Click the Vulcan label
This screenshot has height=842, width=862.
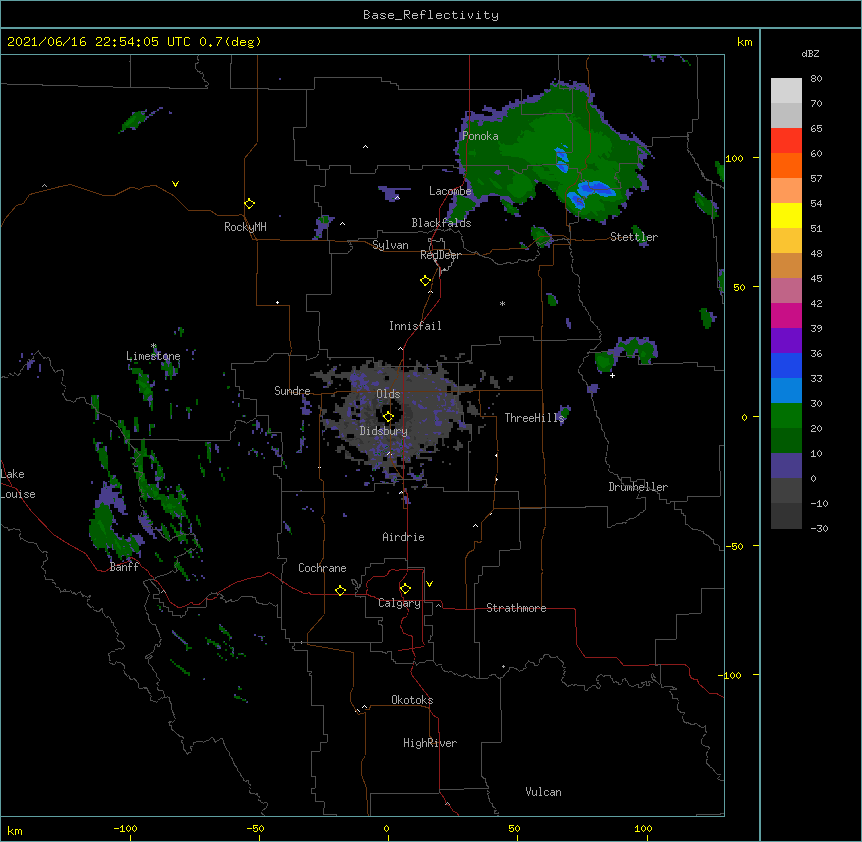(x=543, y=792)
